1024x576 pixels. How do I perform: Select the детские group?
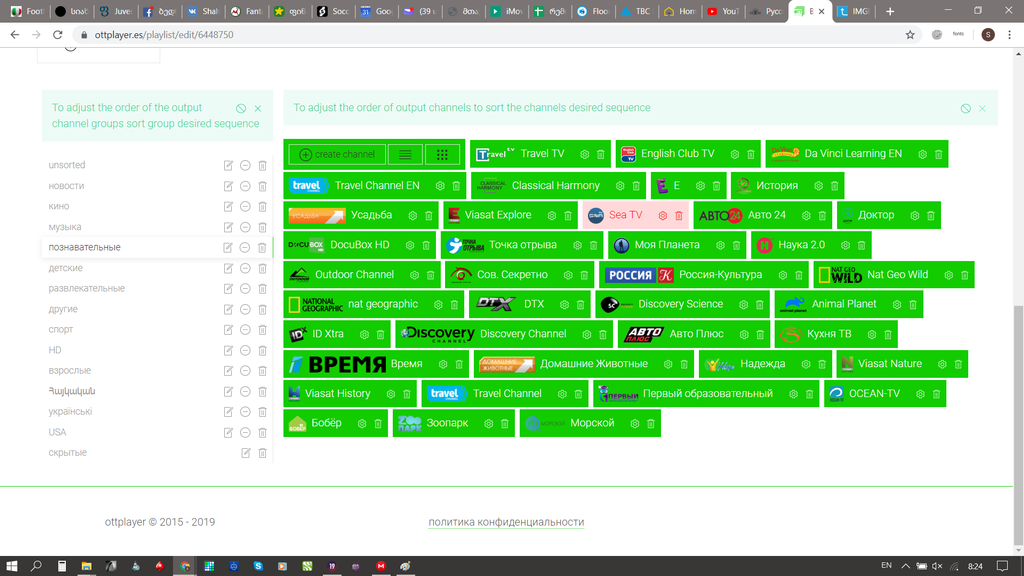65,268
